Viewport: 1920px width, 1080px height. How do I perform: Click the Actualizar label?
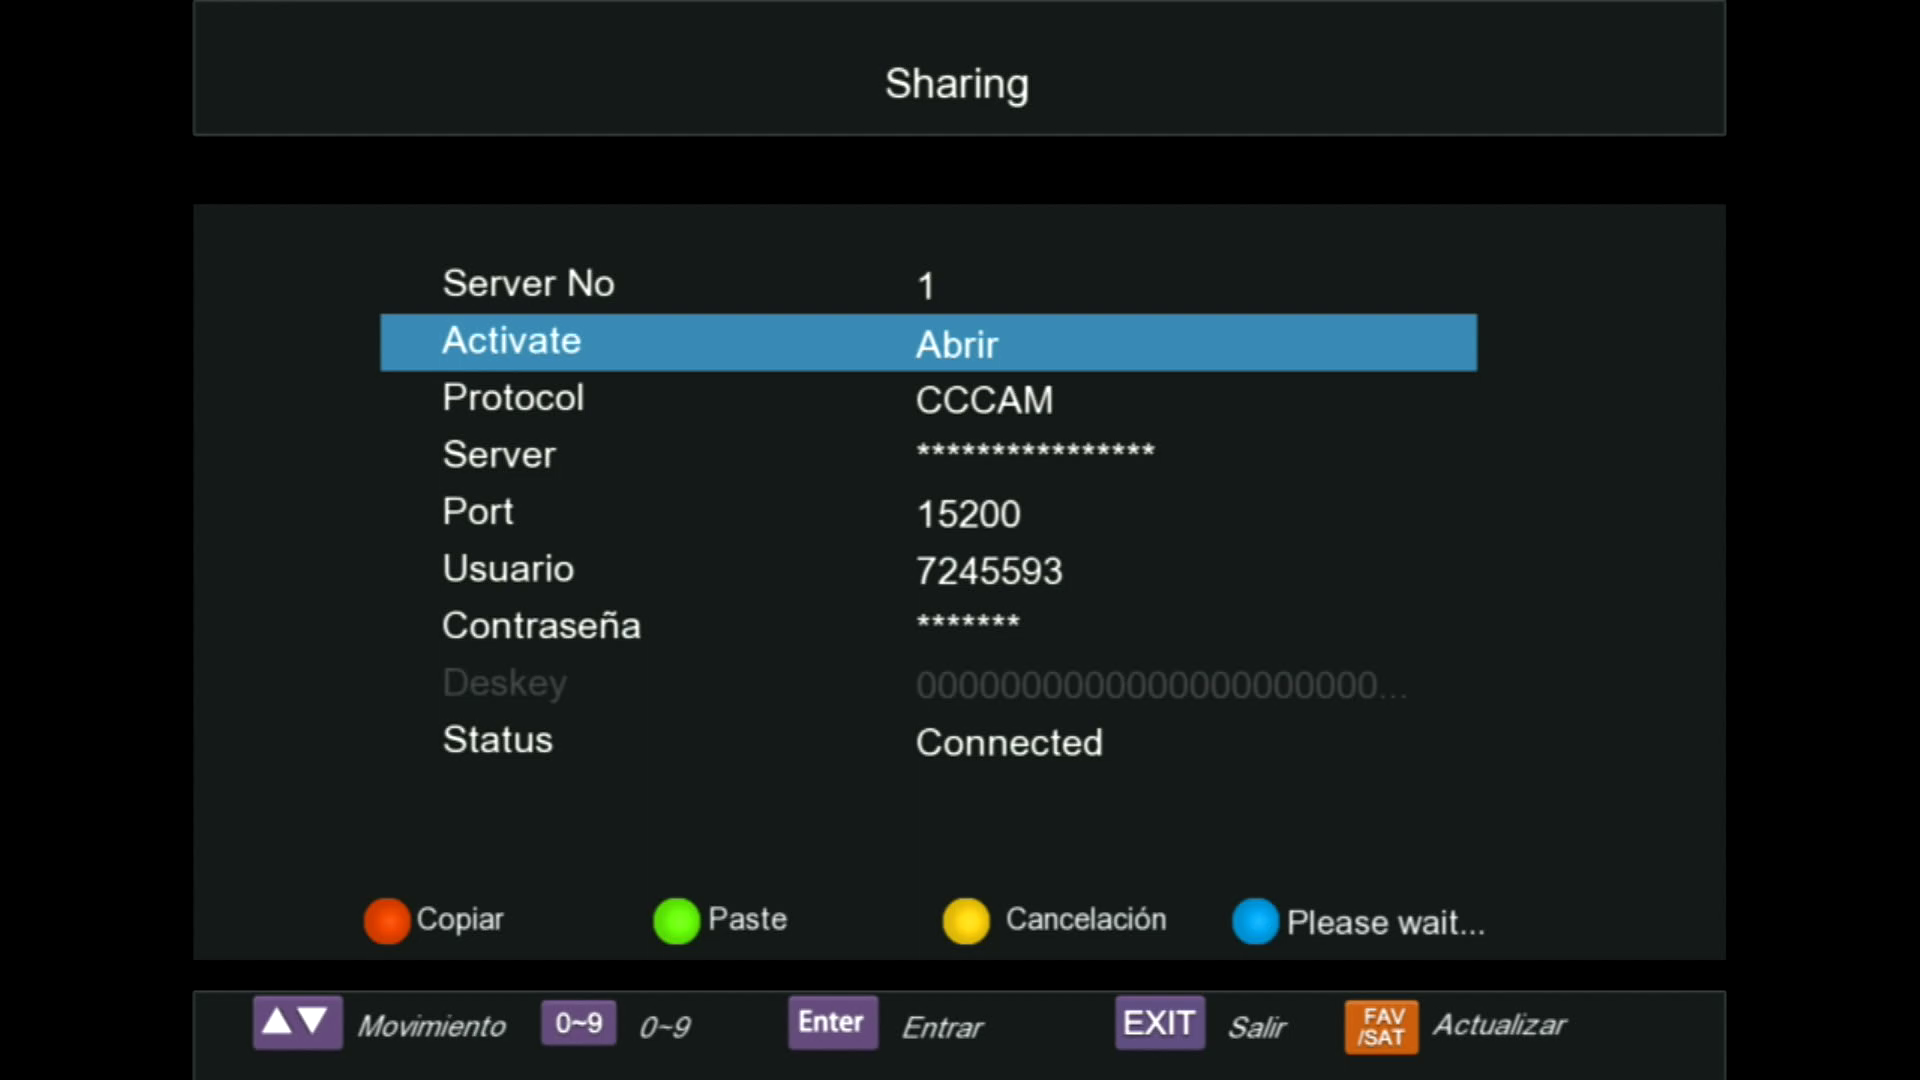pos(1499,1025)
